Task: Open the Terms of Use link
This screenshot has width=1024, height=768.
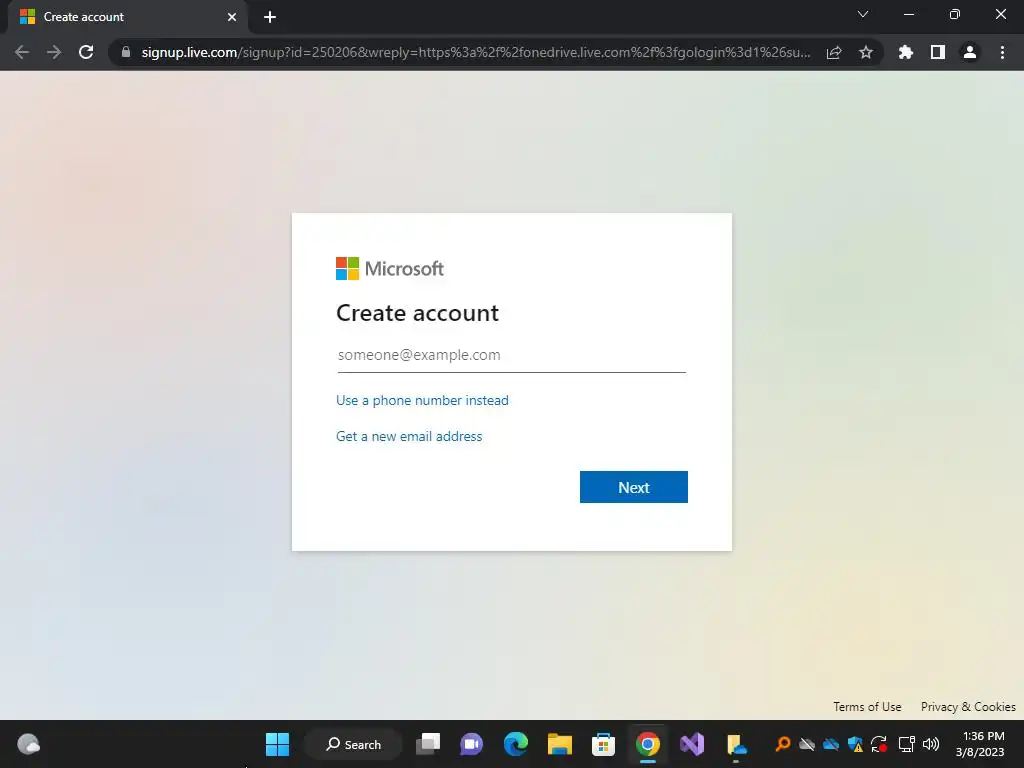Action: tap(867, 707)
